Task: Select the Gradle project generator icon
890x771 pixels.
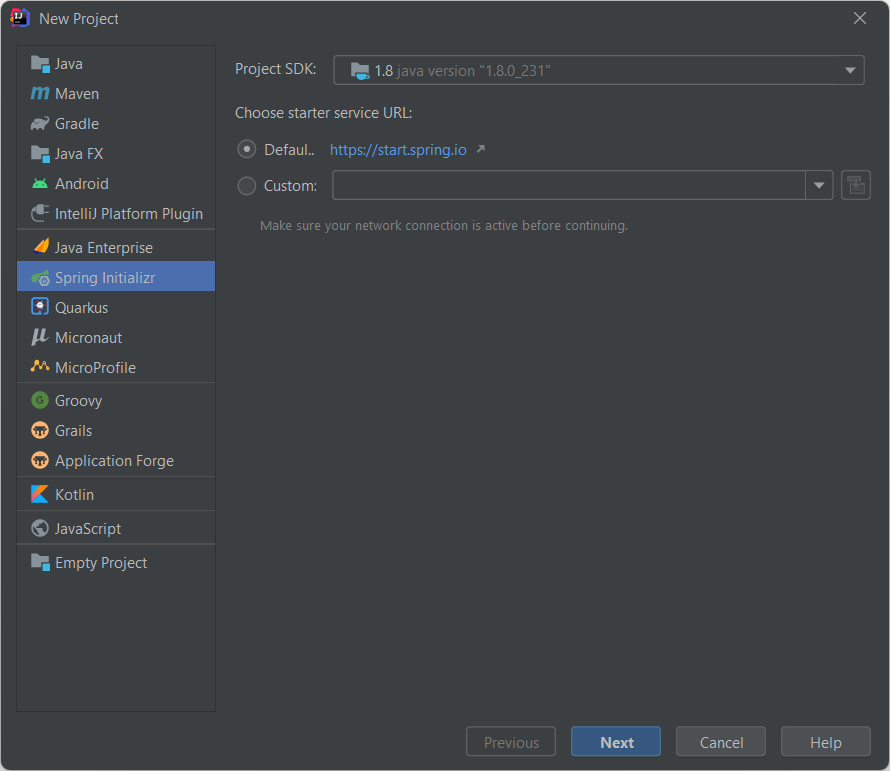Action: (40, 123)
